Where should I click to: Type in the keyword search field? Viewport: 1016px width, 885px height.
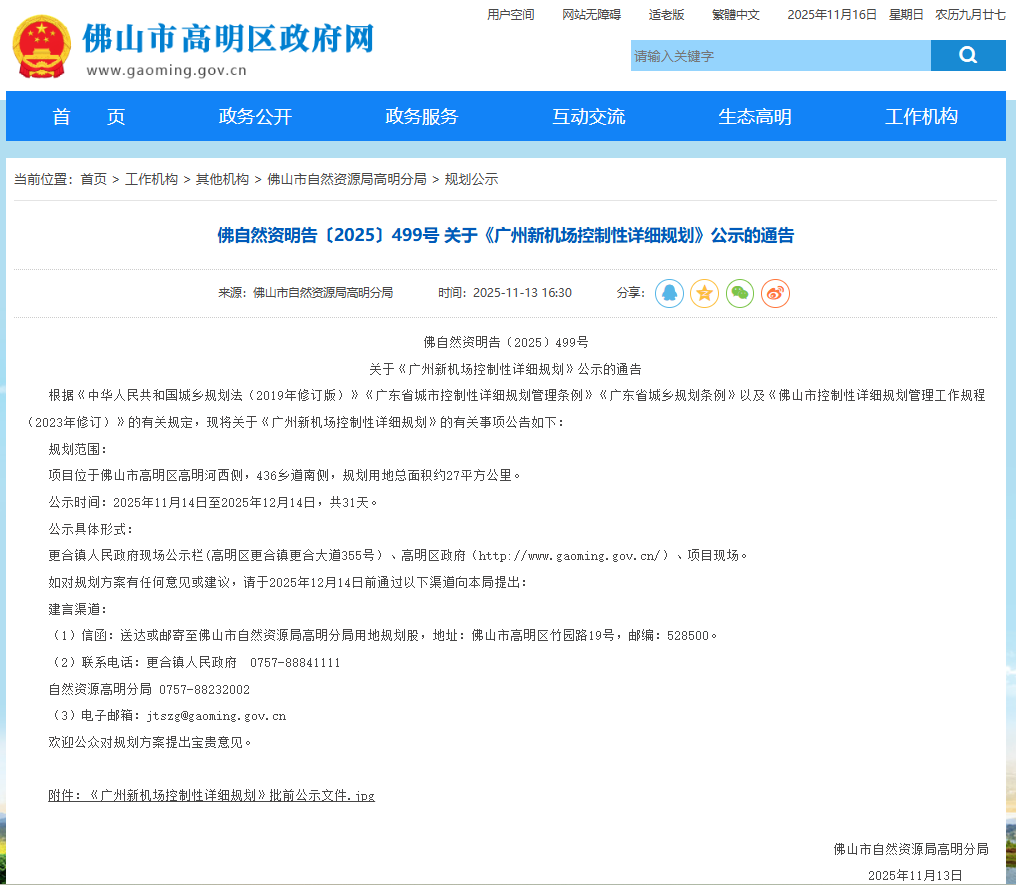pos(780,56)
